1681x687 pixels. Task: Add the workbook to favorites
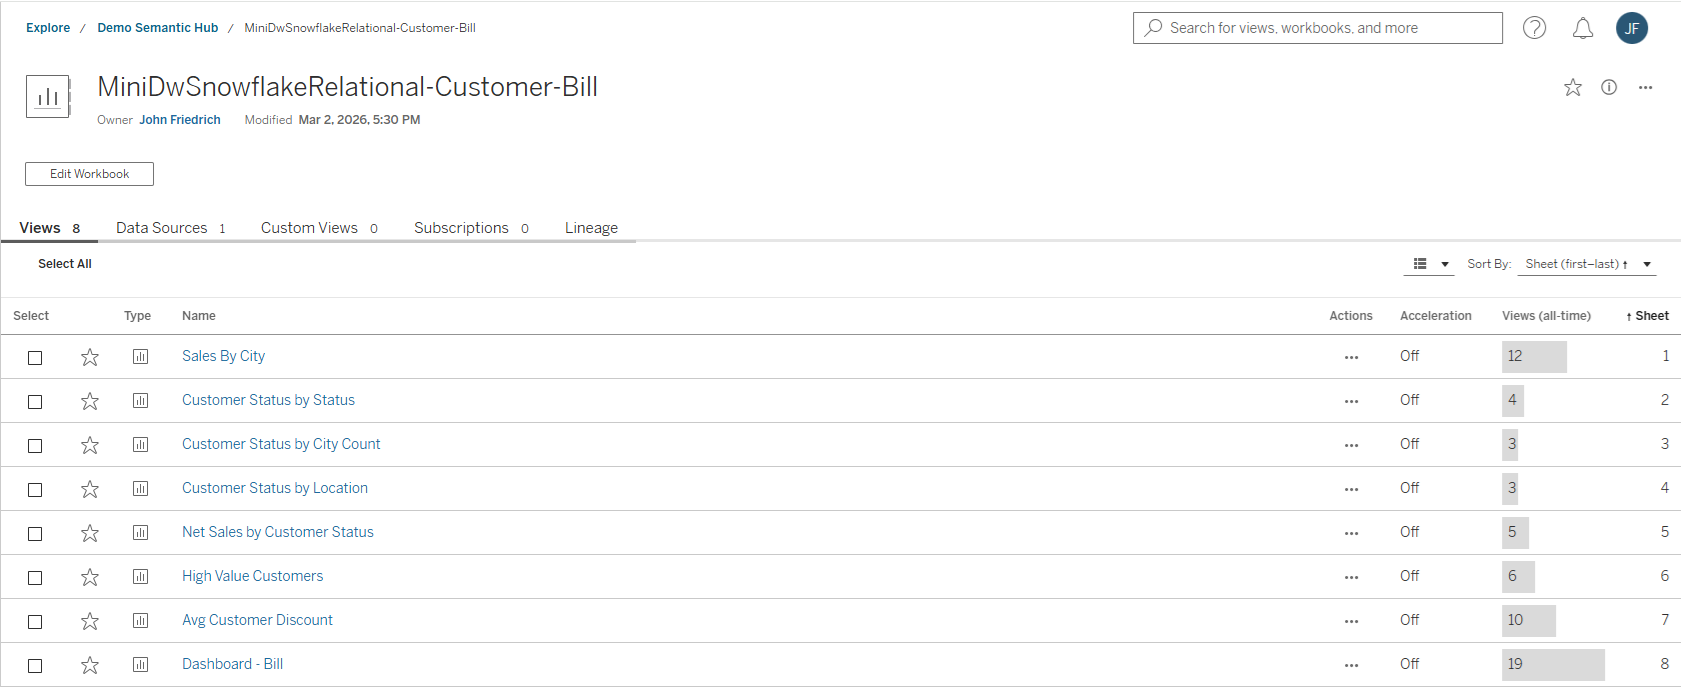click(x=1573, y=88)
